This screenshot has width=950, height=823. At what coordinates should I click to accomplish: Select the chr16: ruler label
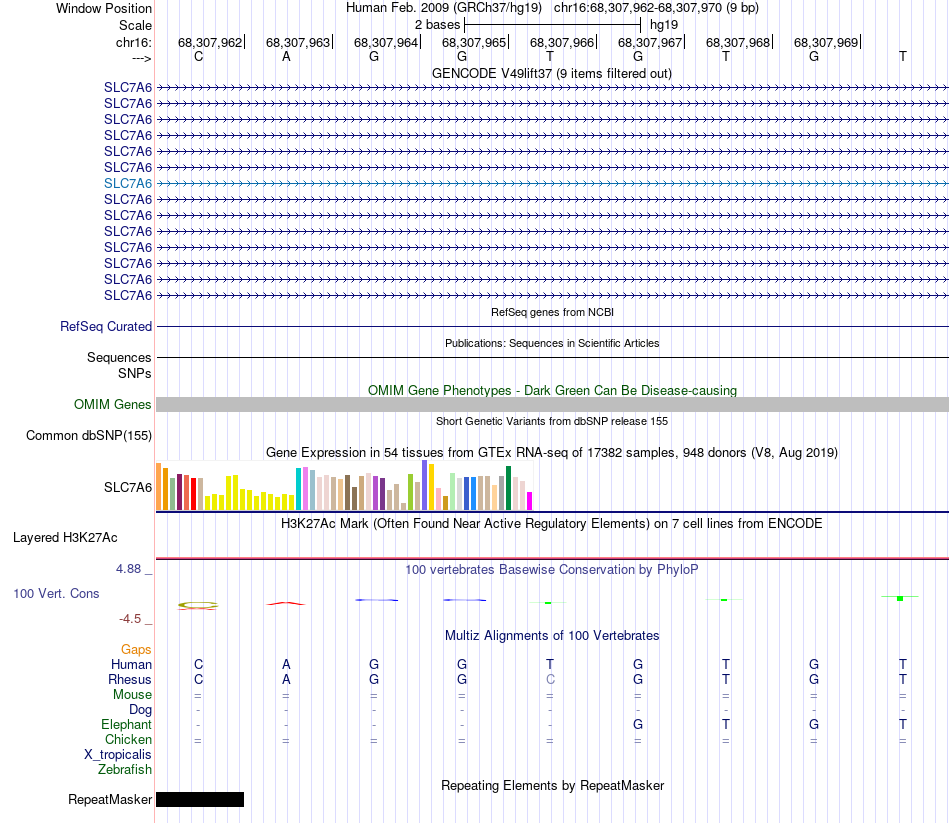tap(134, 42)
